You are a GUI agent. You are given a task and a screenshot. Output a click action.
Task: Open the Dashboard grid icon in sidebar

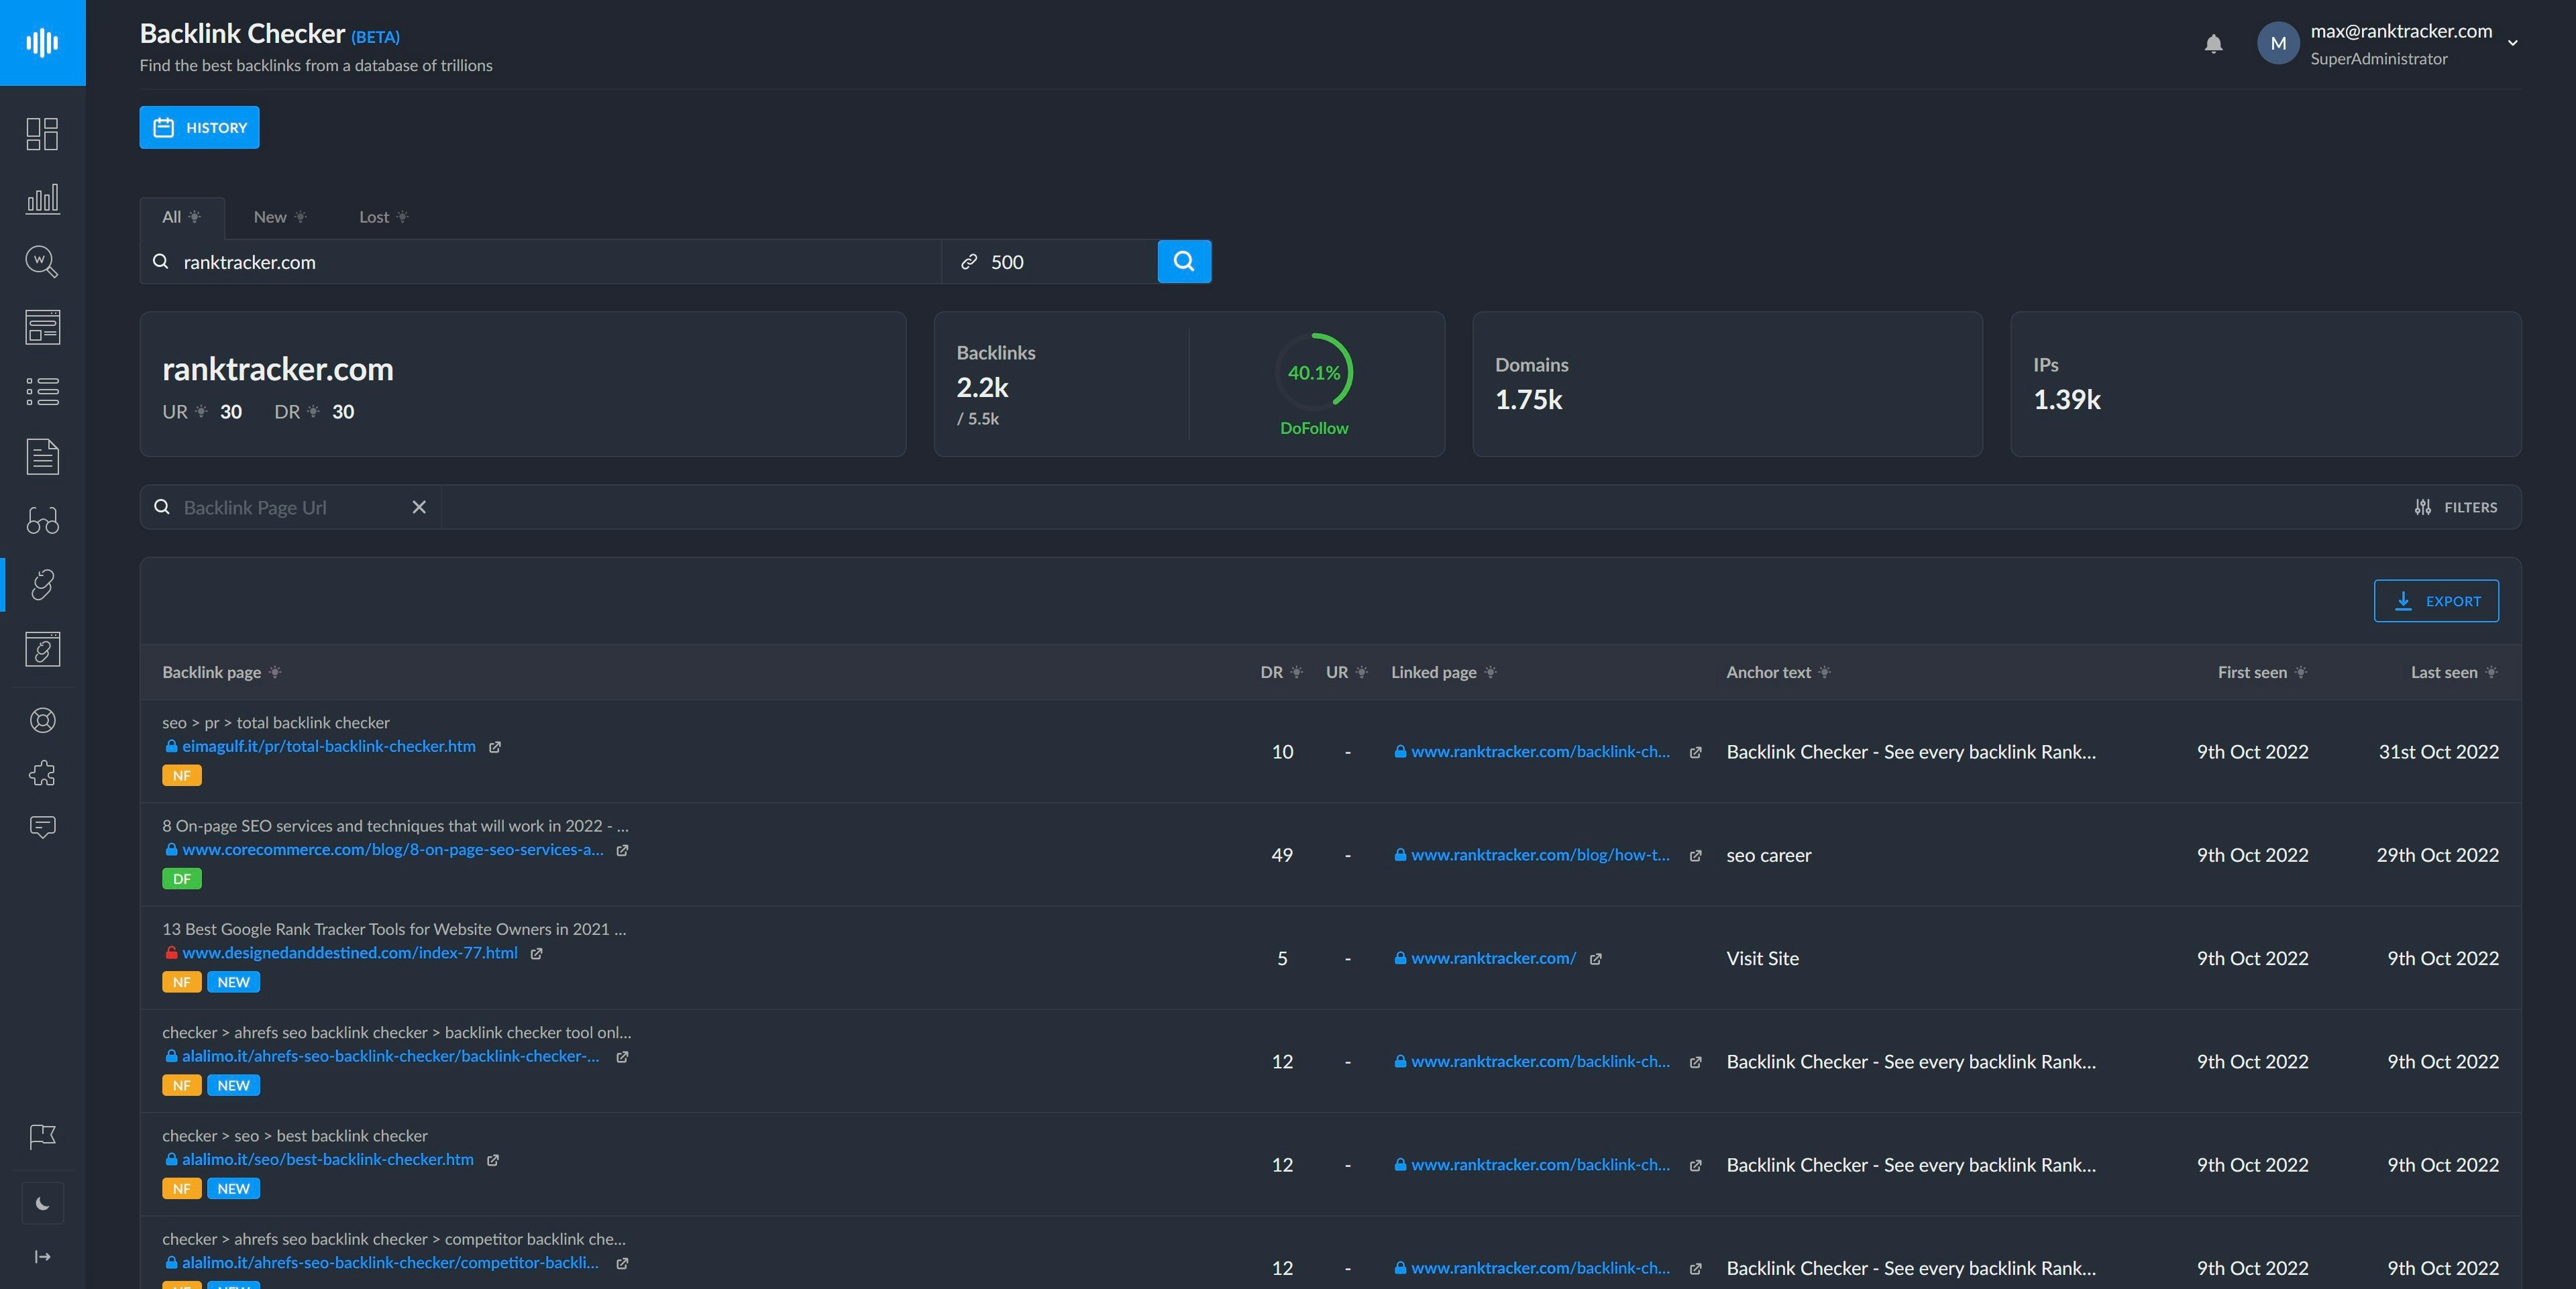42,134
